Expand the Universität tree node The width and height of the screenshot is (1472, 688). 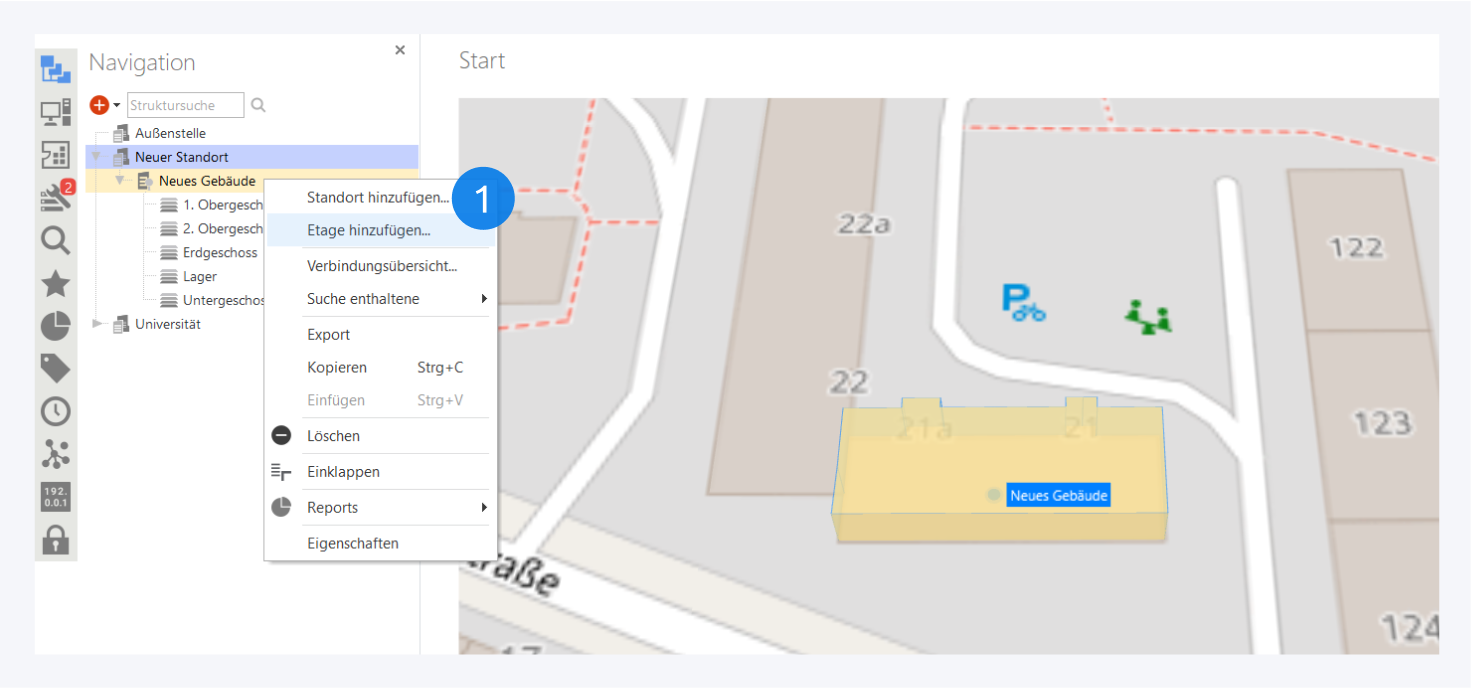click(x=97, y=324)
